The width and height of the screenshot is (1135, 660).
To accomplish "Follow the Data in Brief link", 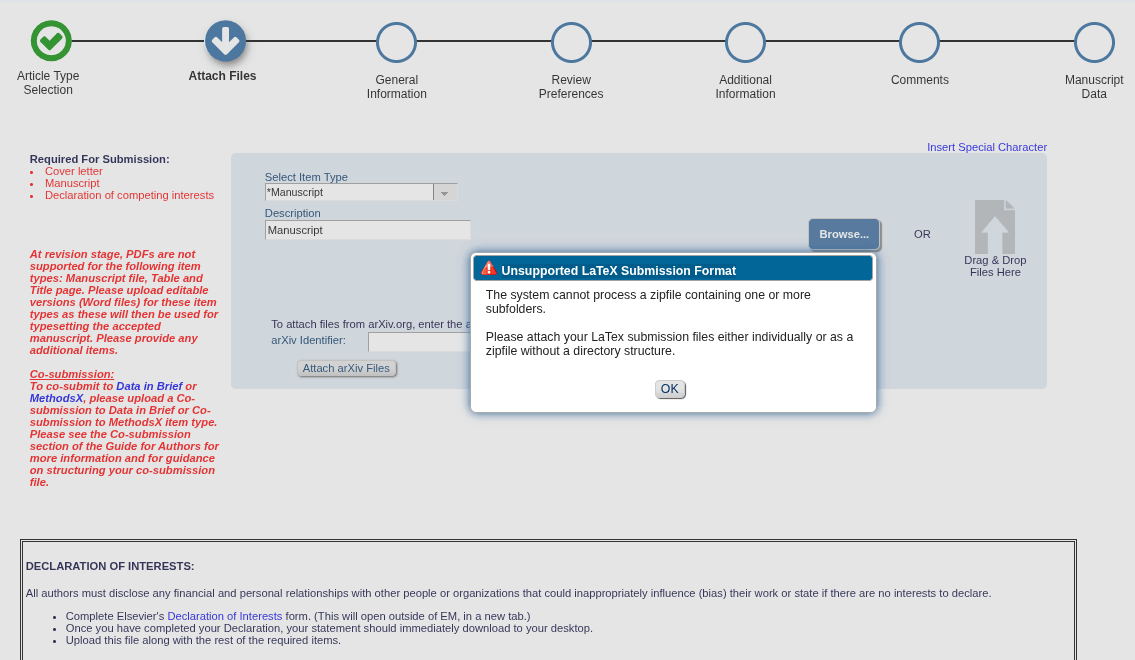I will click(149, 386).
